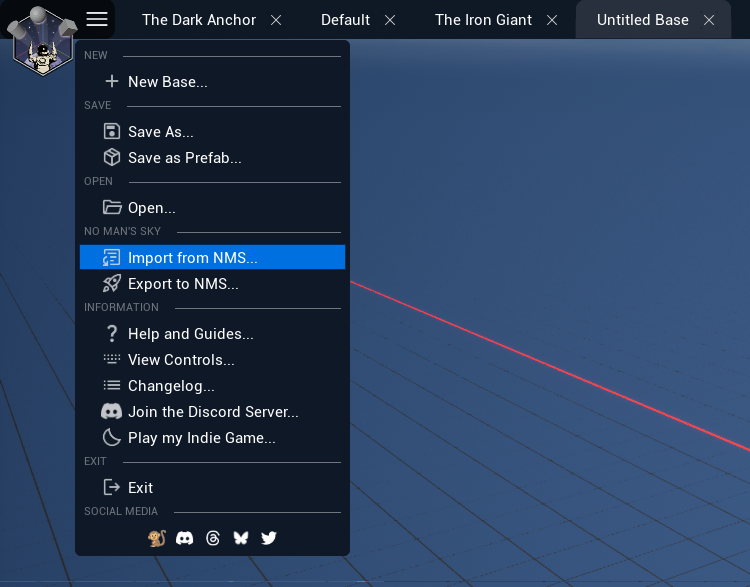Choose New Base from the menu
This screenshot has height=587, width=750.
pos(167,82)
